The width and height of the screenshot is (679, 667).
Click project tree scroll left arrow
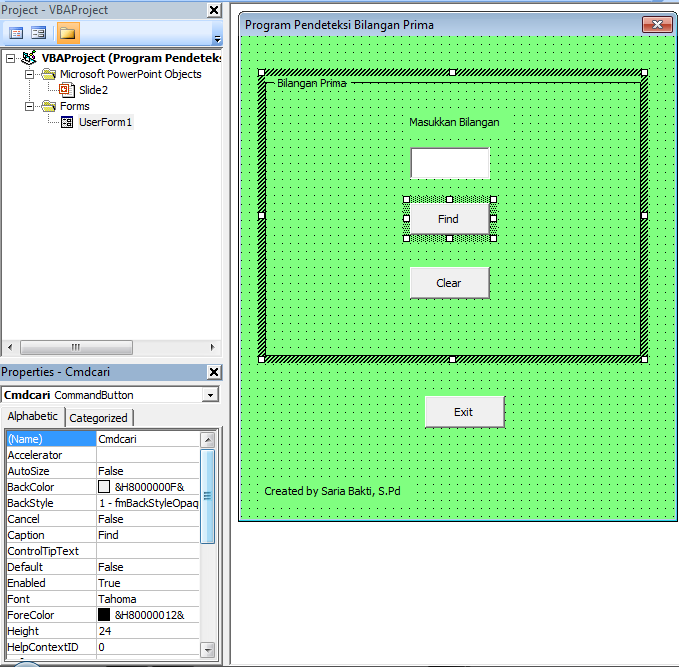[x=10, y=347]
